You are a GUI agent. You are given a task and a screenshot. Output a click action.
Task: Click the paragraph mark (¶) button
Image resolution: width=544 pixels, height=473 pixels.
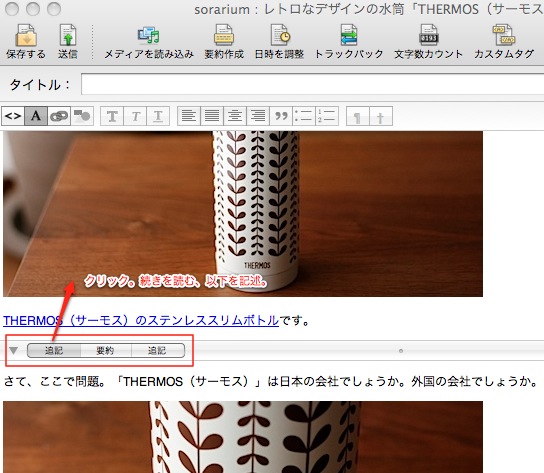[358, 116]
